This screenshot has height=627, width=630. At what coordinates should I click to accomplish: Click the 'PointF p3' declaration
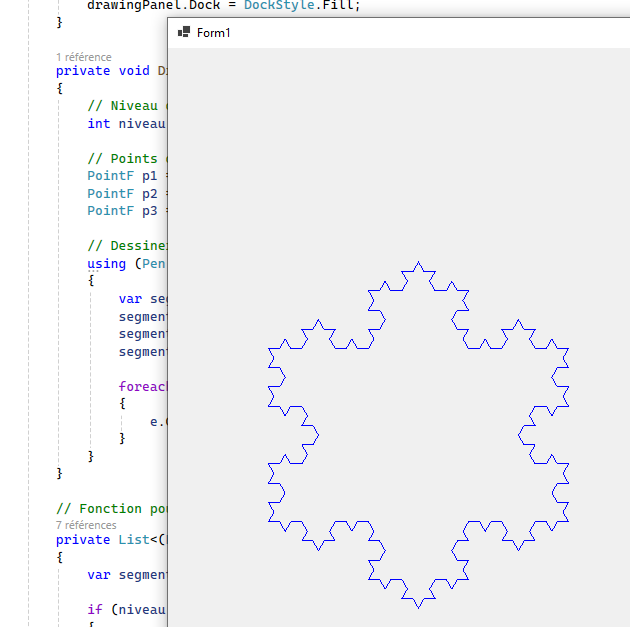point(123,211)
